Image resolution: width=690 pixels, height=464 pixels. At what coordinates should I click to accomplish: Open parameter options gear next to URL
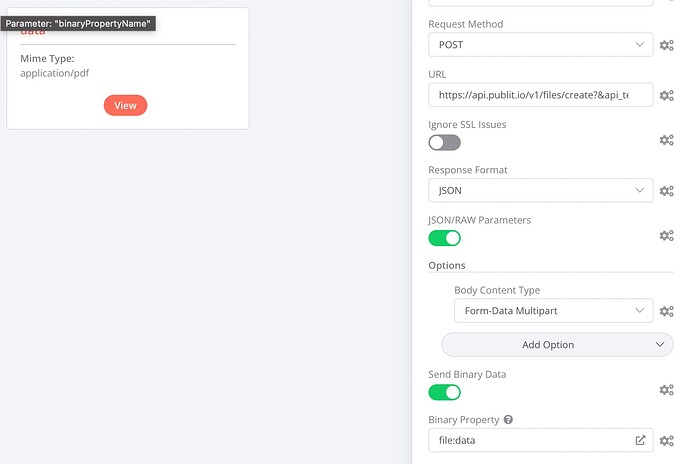click(666, 95)
